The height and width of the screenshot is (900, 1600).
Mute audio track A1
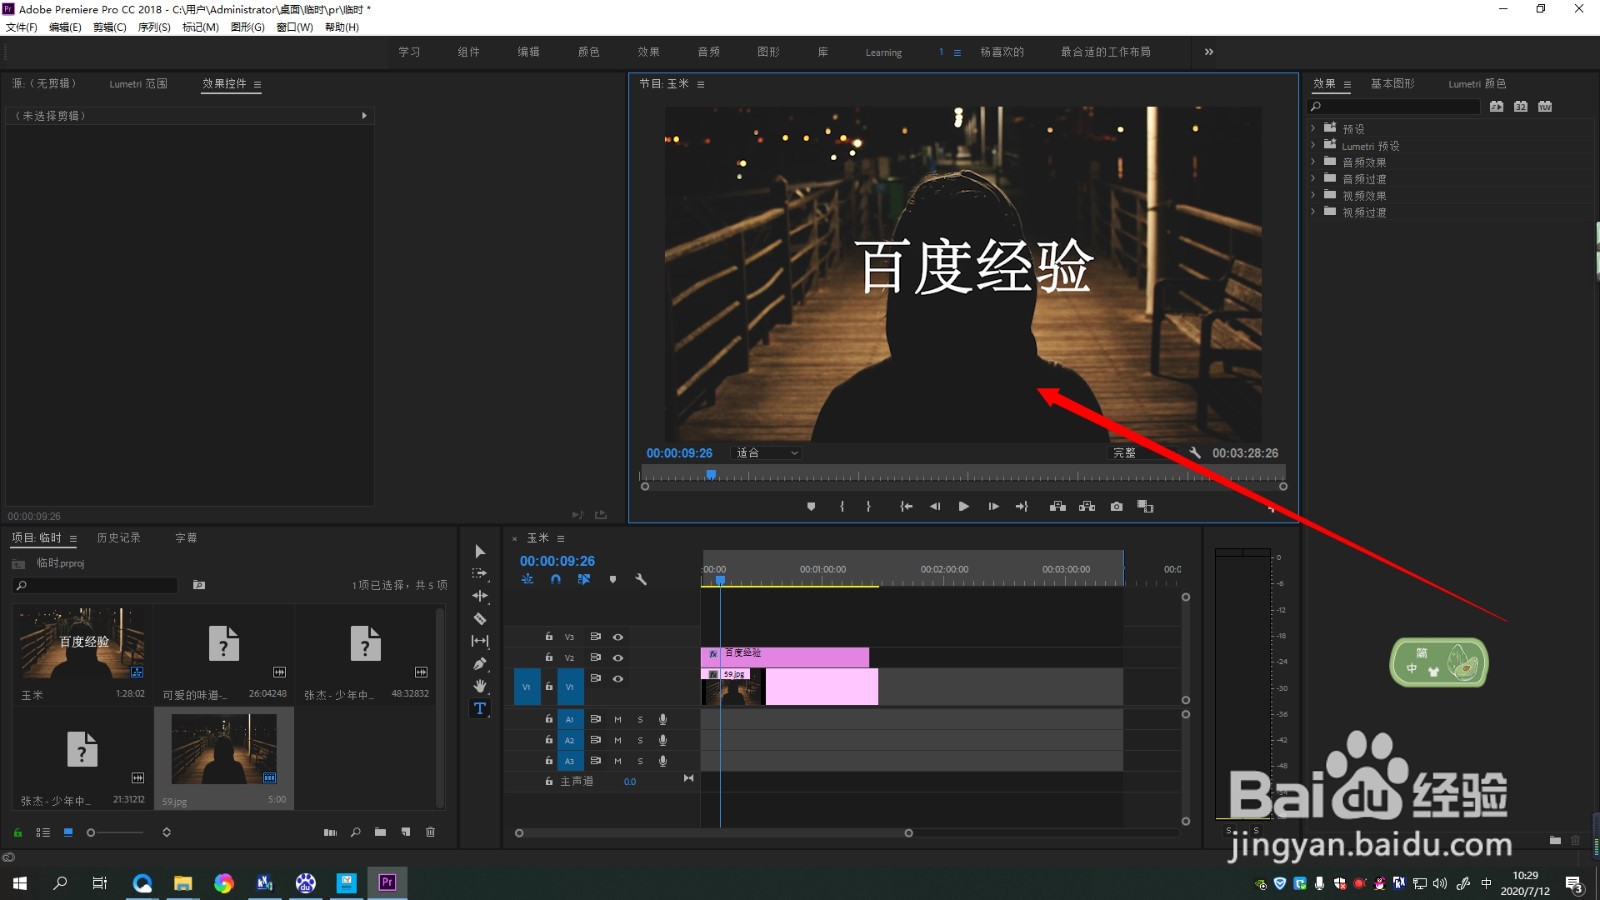(618, 720)
